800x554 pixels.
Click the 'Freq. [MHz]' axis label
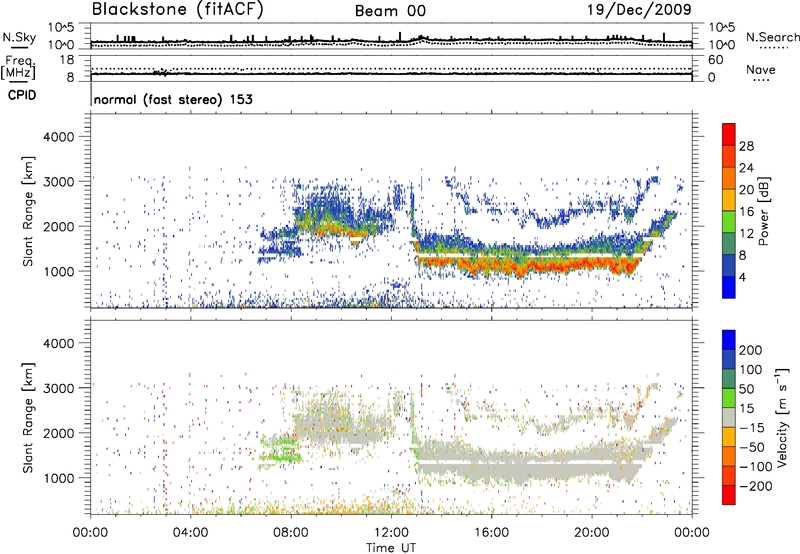[18, 68]
